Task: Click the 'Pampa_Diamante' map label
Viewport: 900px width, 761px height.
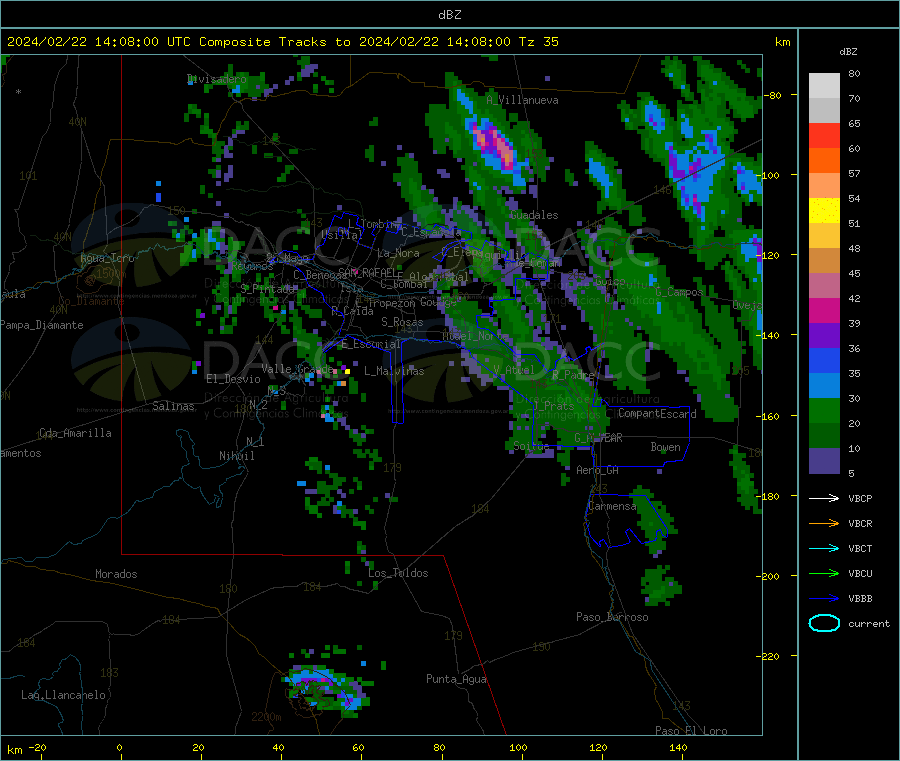Action: pyautogui.click(x=42, y=325)
